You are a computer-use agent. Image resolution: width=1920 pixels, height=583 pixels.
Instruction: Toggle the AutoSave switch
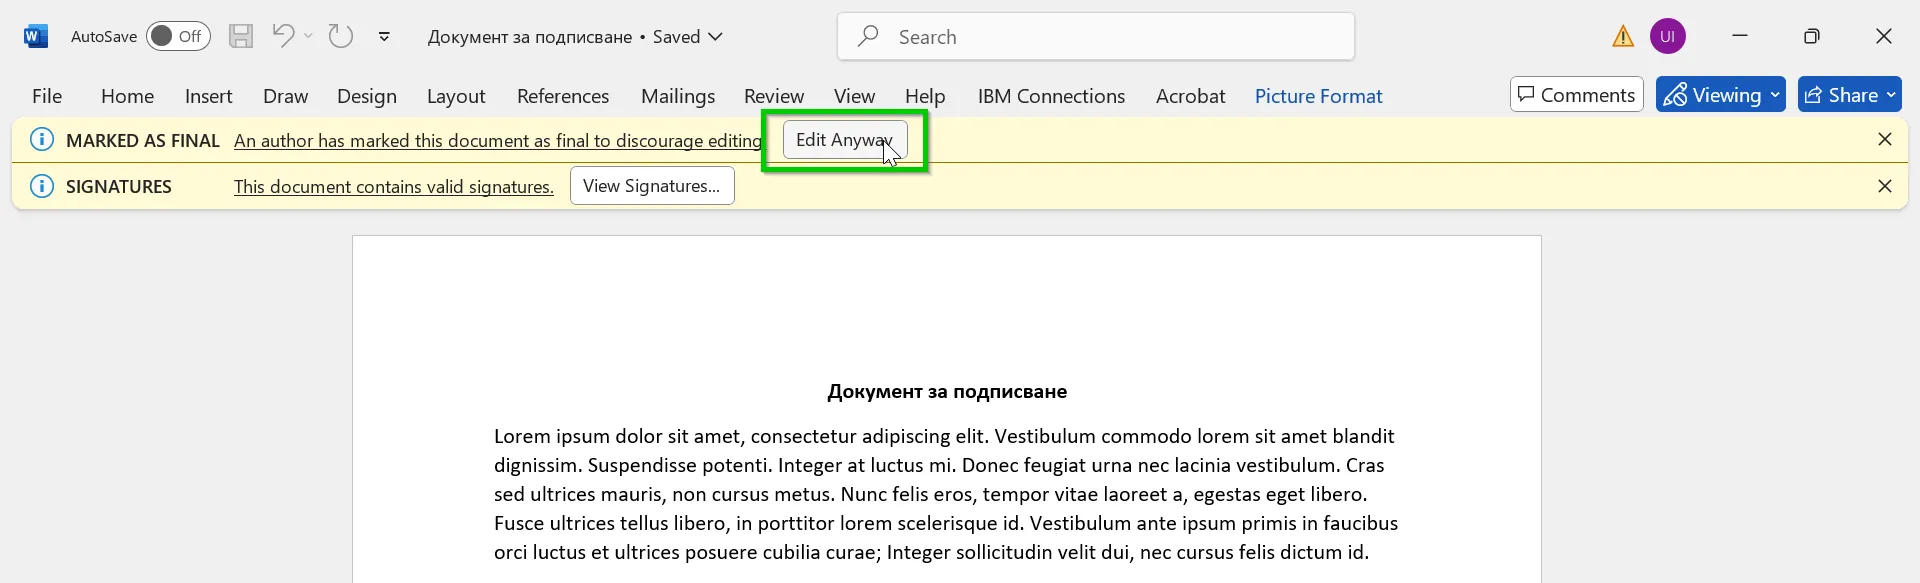pos(178,36)
